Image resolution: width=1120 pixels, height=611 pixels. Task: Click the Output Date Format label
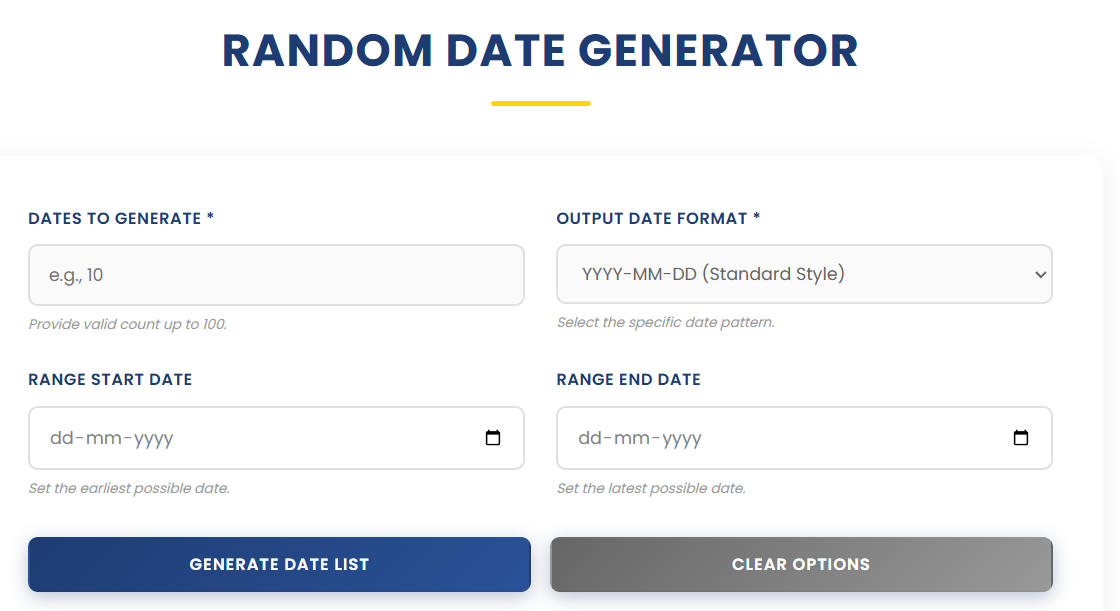[656, 218]
